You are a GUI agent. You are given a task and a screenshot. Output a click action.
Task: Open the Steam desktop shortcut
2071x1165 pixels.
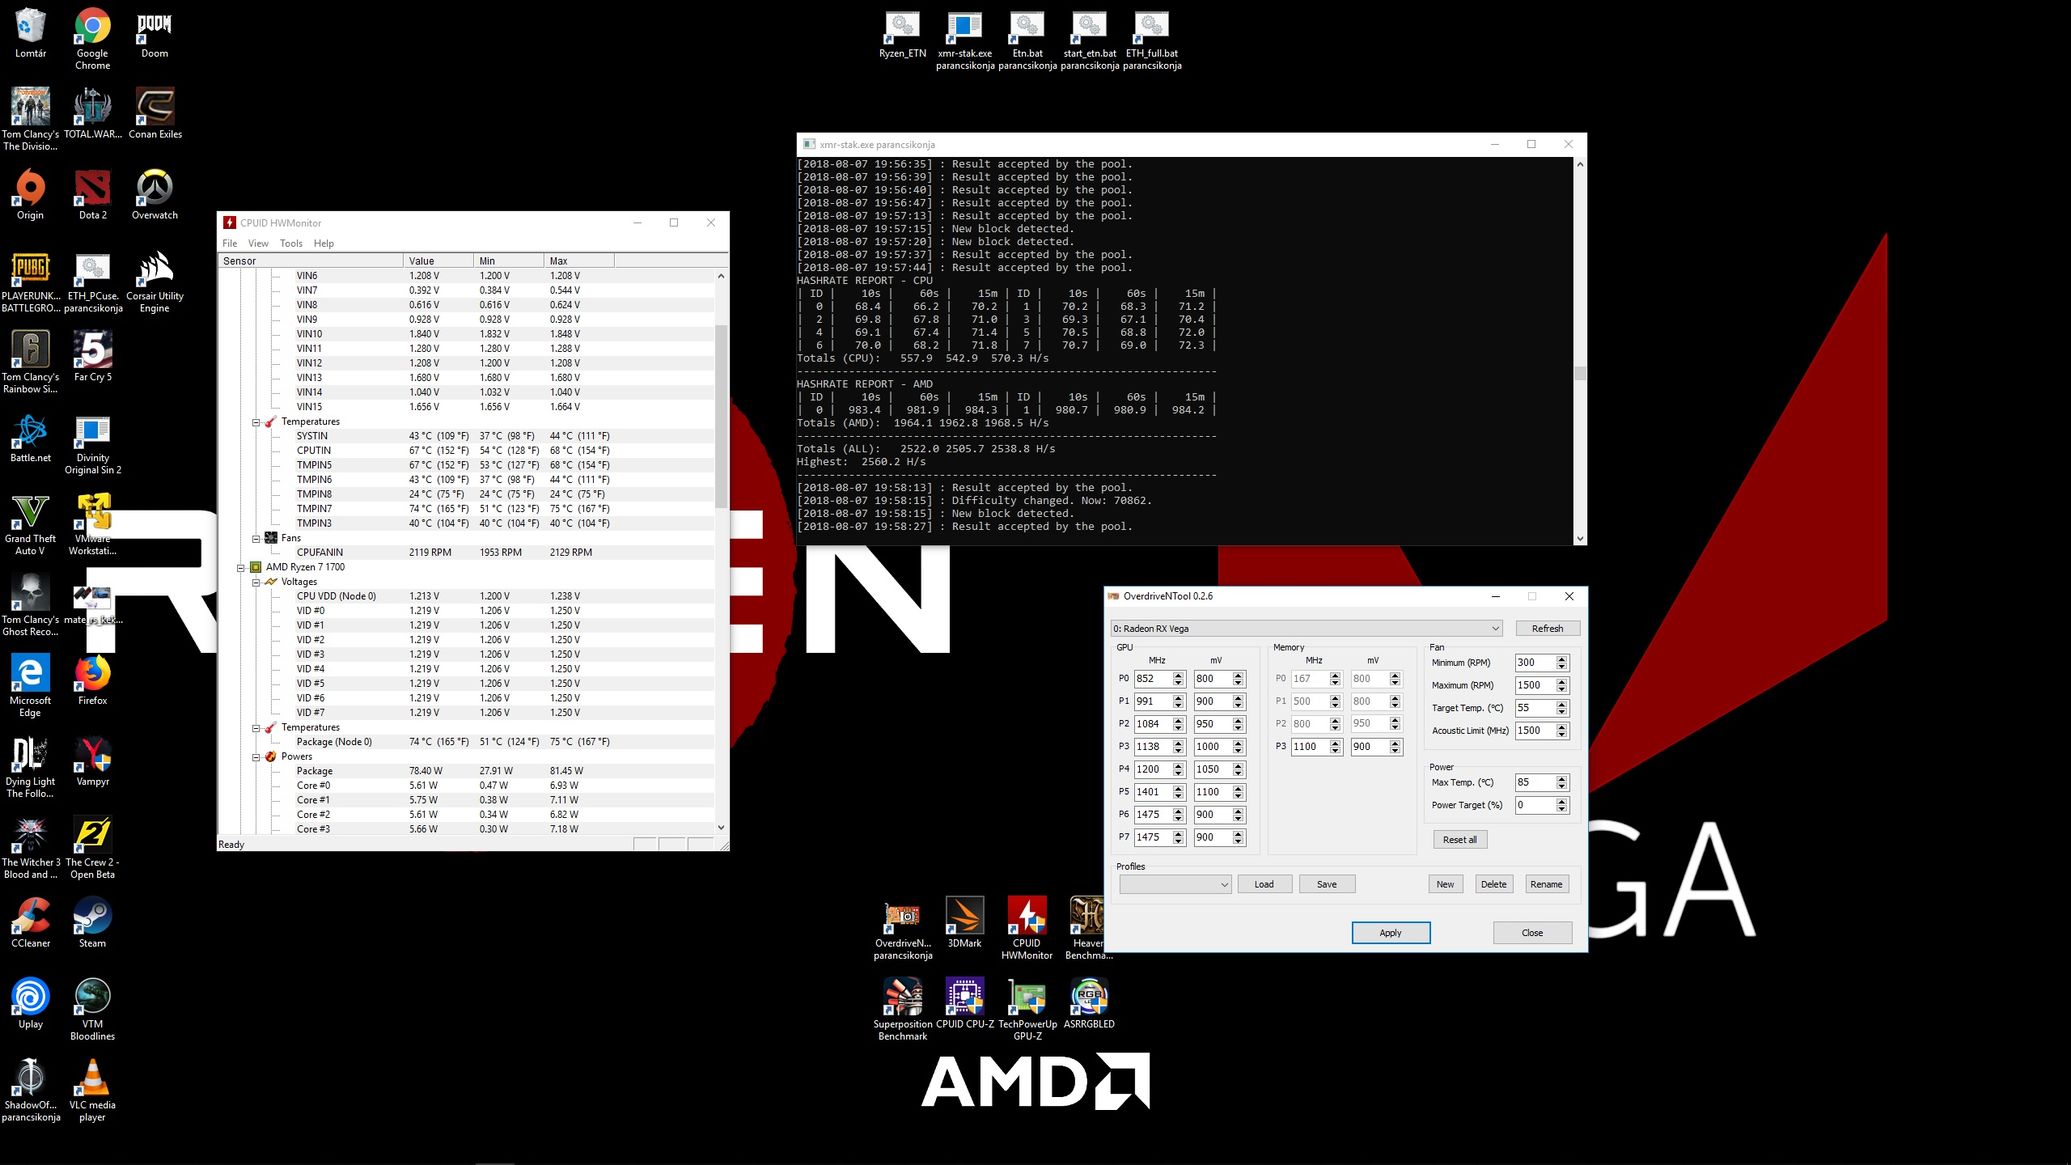tap(92, 924)
